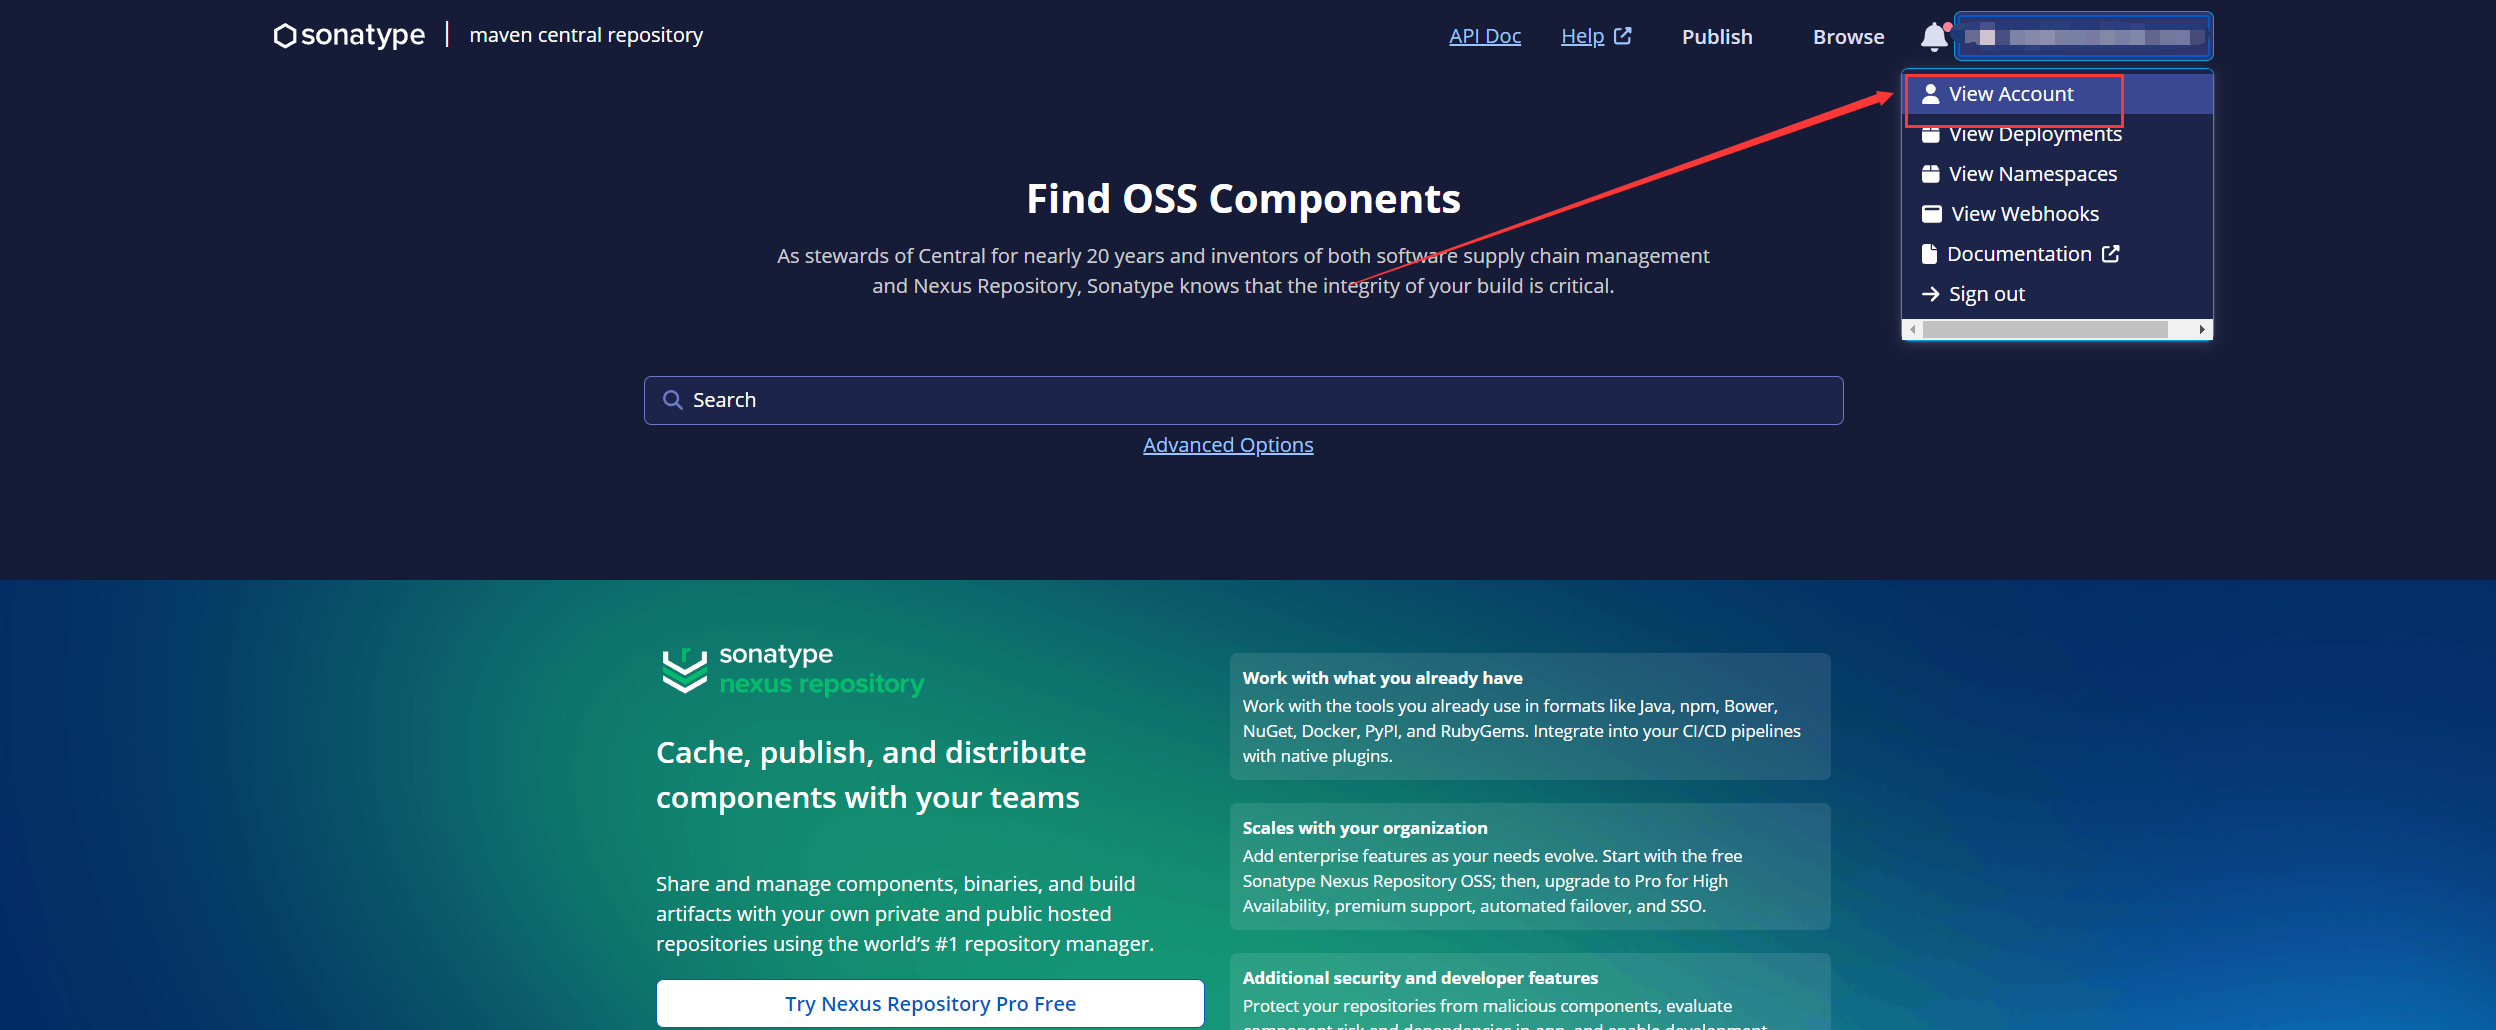This screenshot has height=1030, width=2496.
Task: Click the magnifier icon in the search bar
Action: click(673, 400)
